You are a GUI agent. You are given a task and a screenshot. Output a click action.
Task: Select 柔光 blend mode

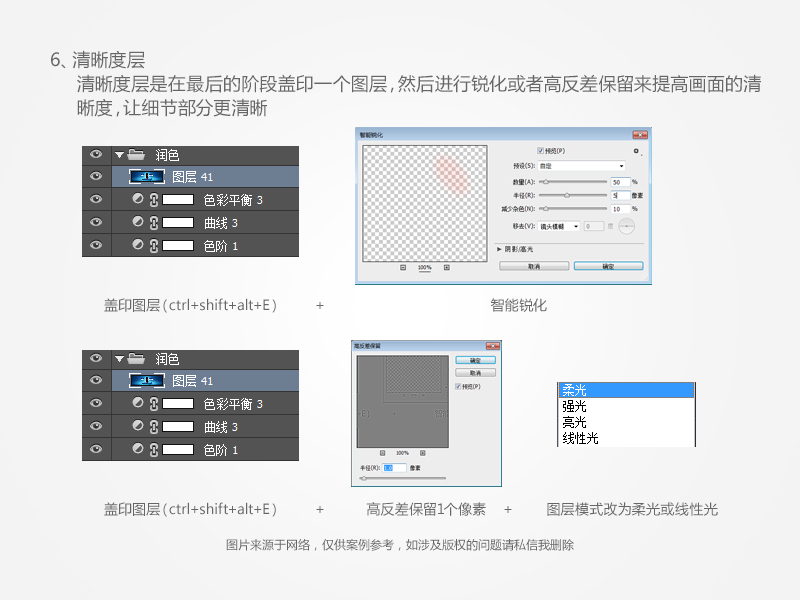click(x=626, y=390)
